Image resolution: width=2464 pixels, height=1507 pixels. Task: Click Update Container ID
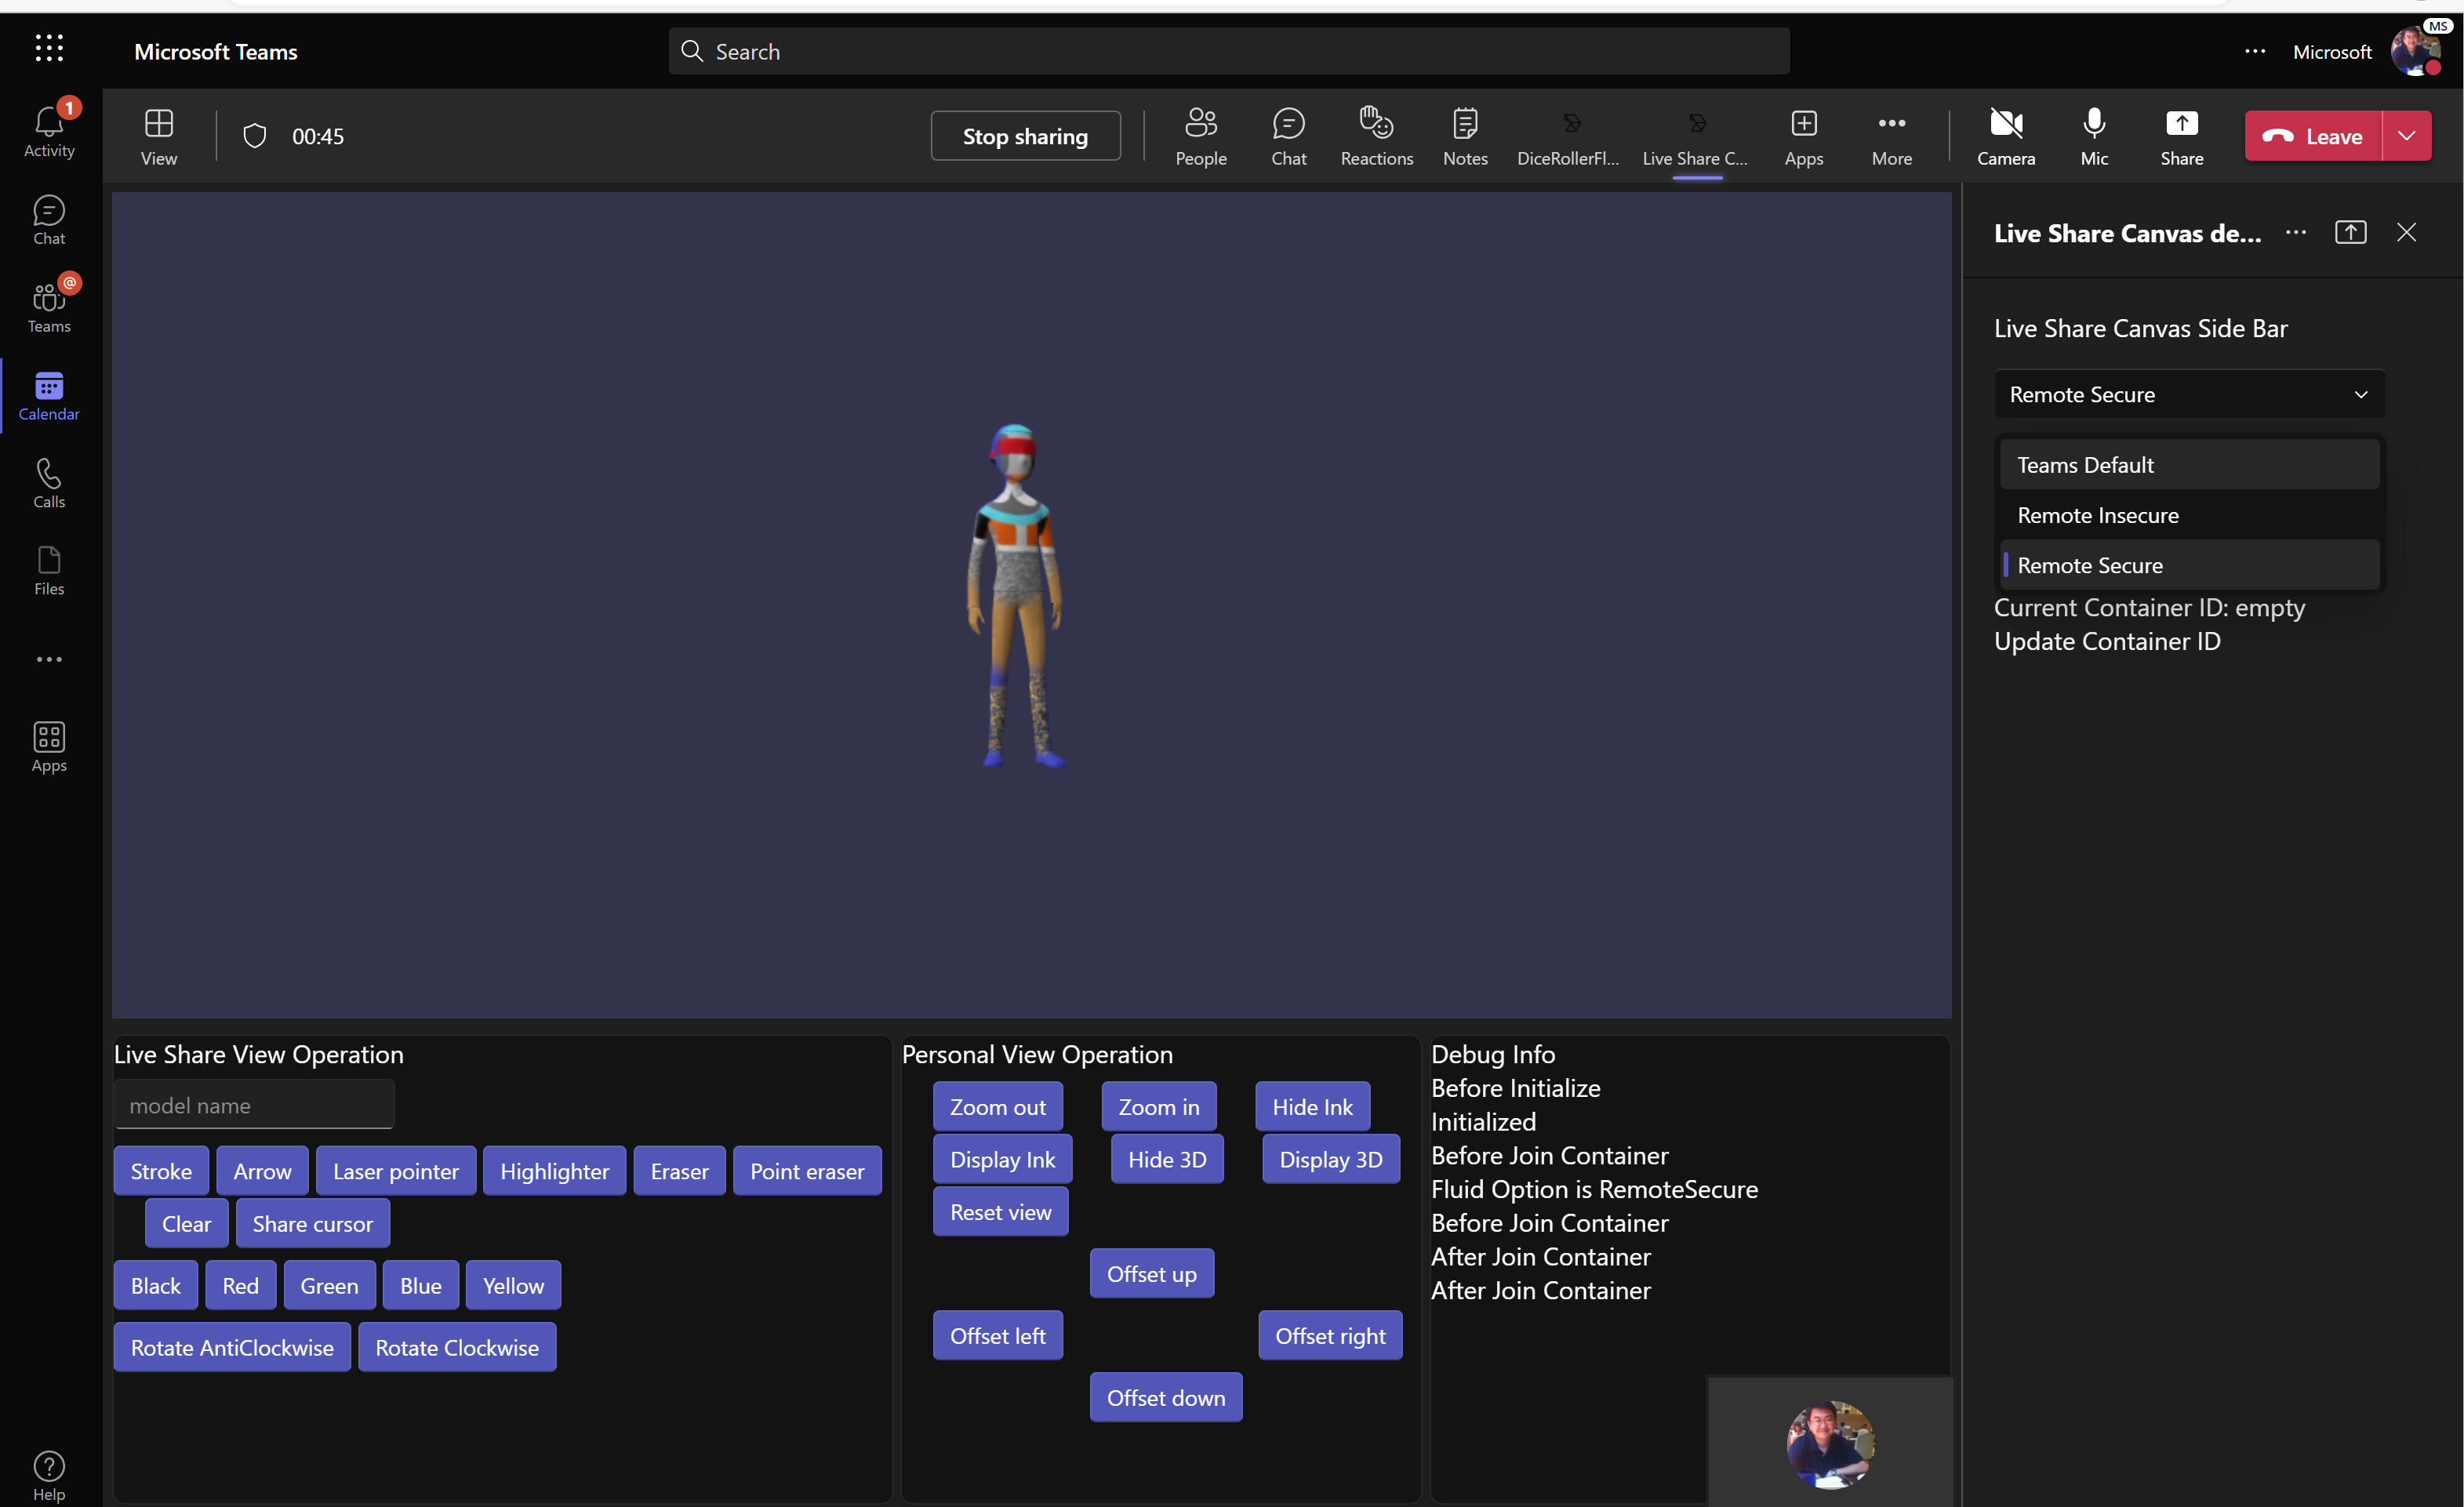pos(2107,641)
